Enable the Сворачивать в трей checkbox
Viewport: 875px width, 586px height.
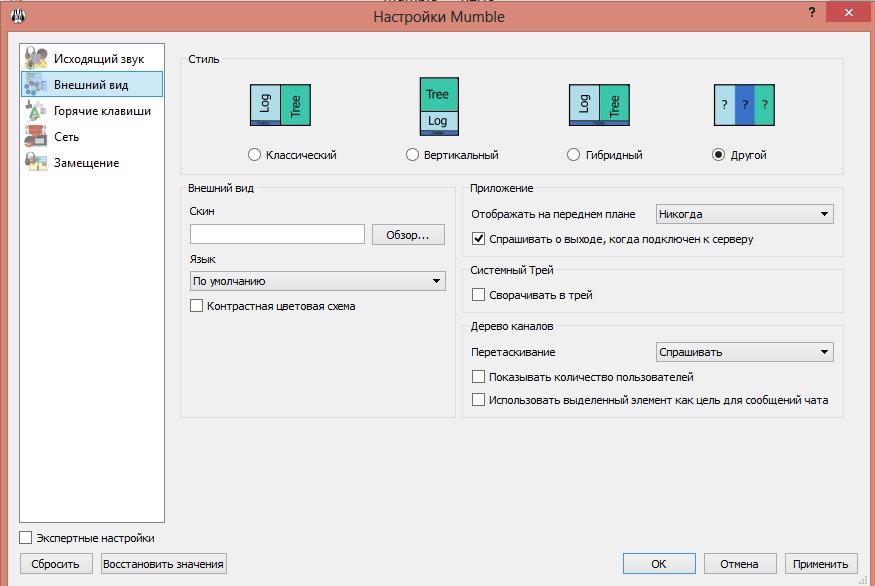[479, 295]
